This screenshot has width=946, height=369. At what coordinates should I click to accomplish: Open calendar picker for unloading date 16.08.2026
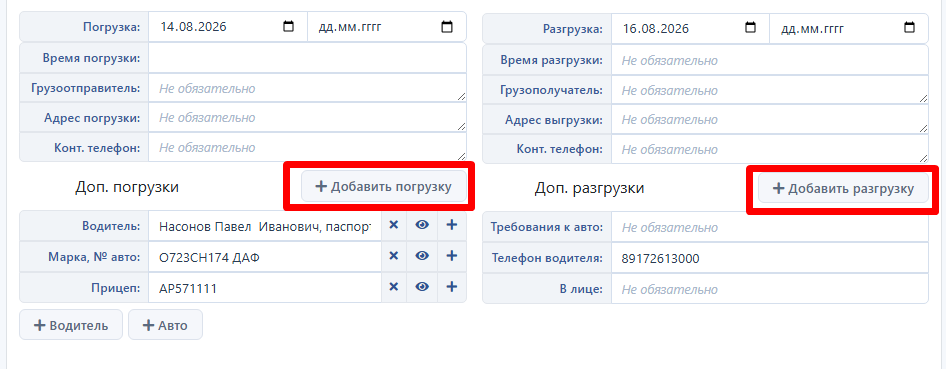point(751,27)
